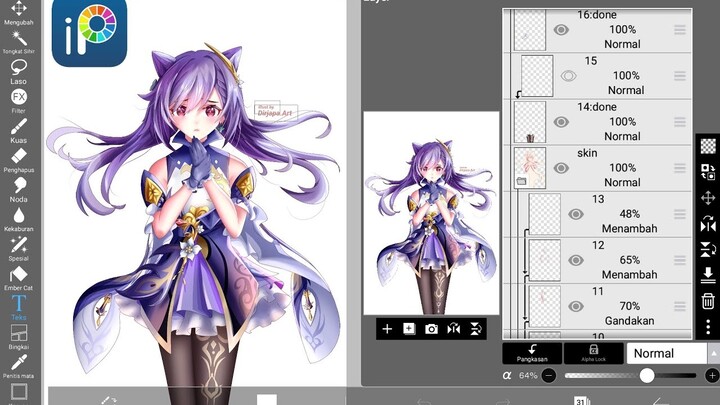Select the Laso tool
This screenshot has width=720, height=405.
point(18,72)
